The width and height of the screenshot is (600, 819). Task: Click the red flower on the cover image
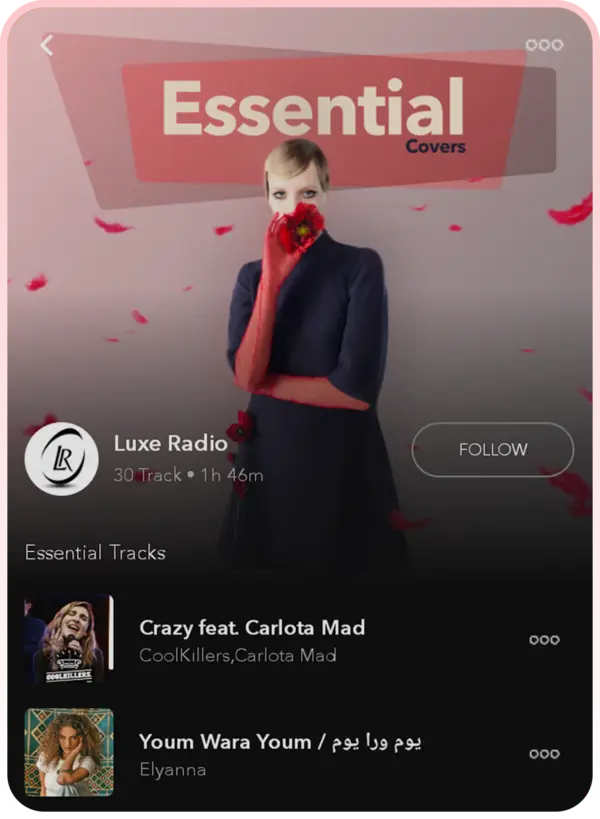pos(301,227)
